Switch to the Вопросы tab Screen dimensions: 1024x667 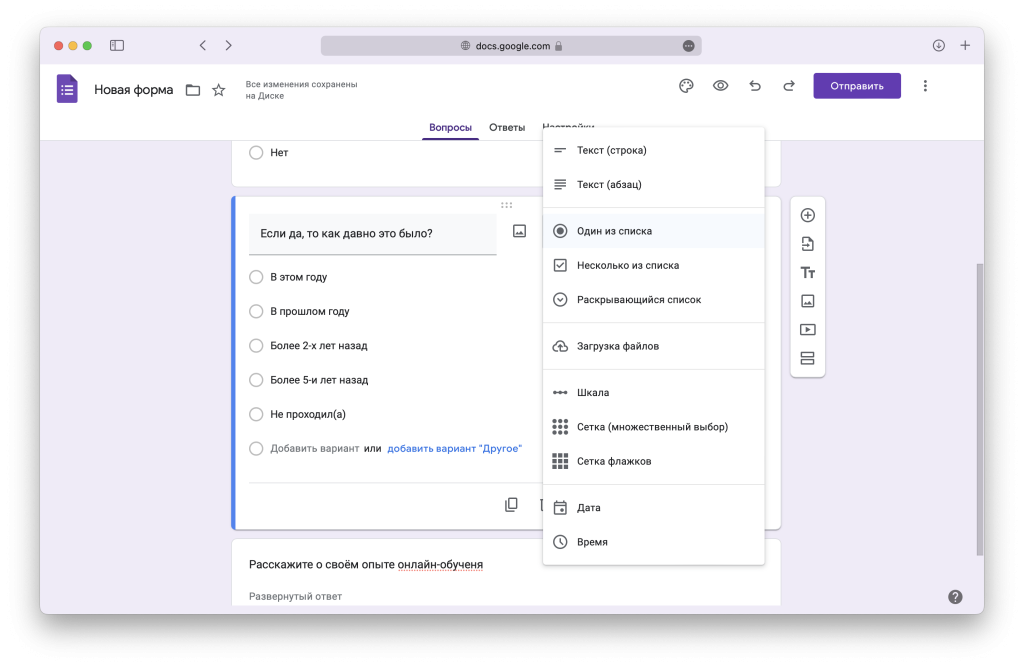(450, 127)
